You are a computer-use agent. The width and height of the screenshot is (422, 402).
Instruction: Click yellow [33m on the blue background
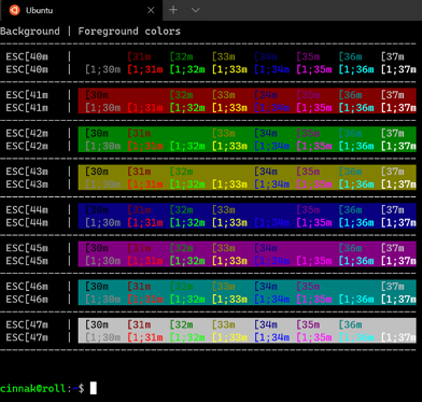click(x=224, y=210)
